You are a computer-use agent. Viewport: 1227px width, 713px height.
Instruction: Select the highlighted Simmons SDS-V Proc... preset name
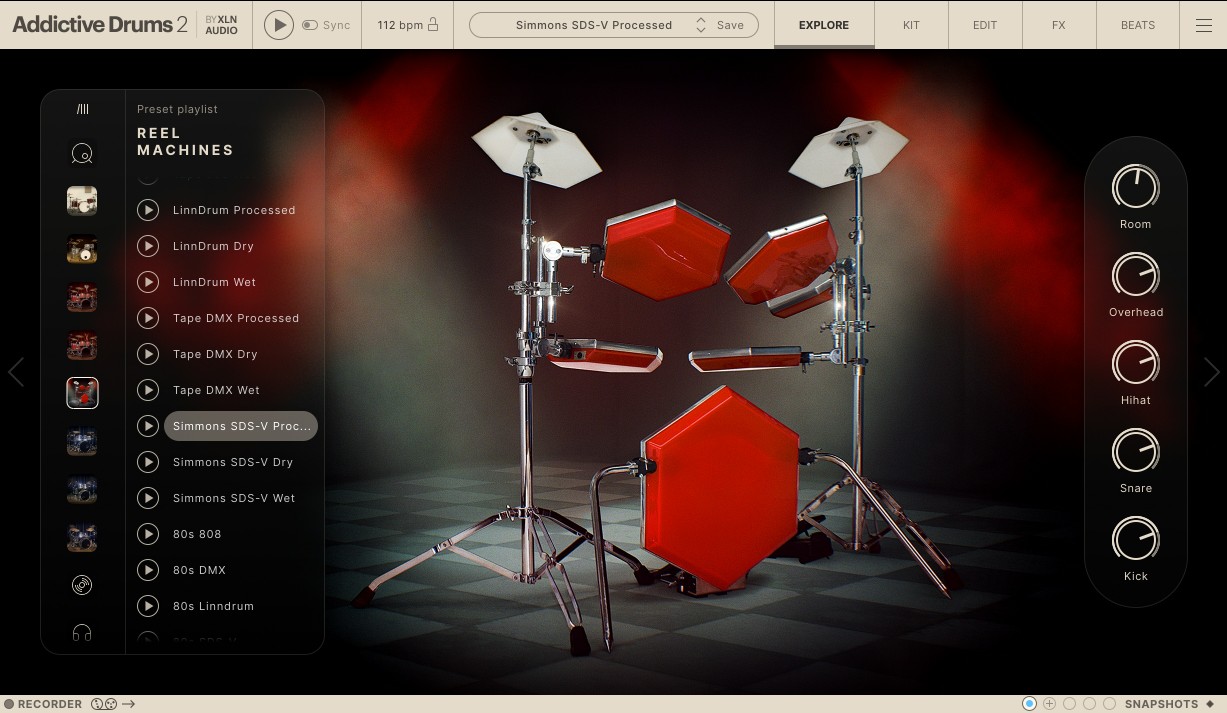click(x=241, y=426)
